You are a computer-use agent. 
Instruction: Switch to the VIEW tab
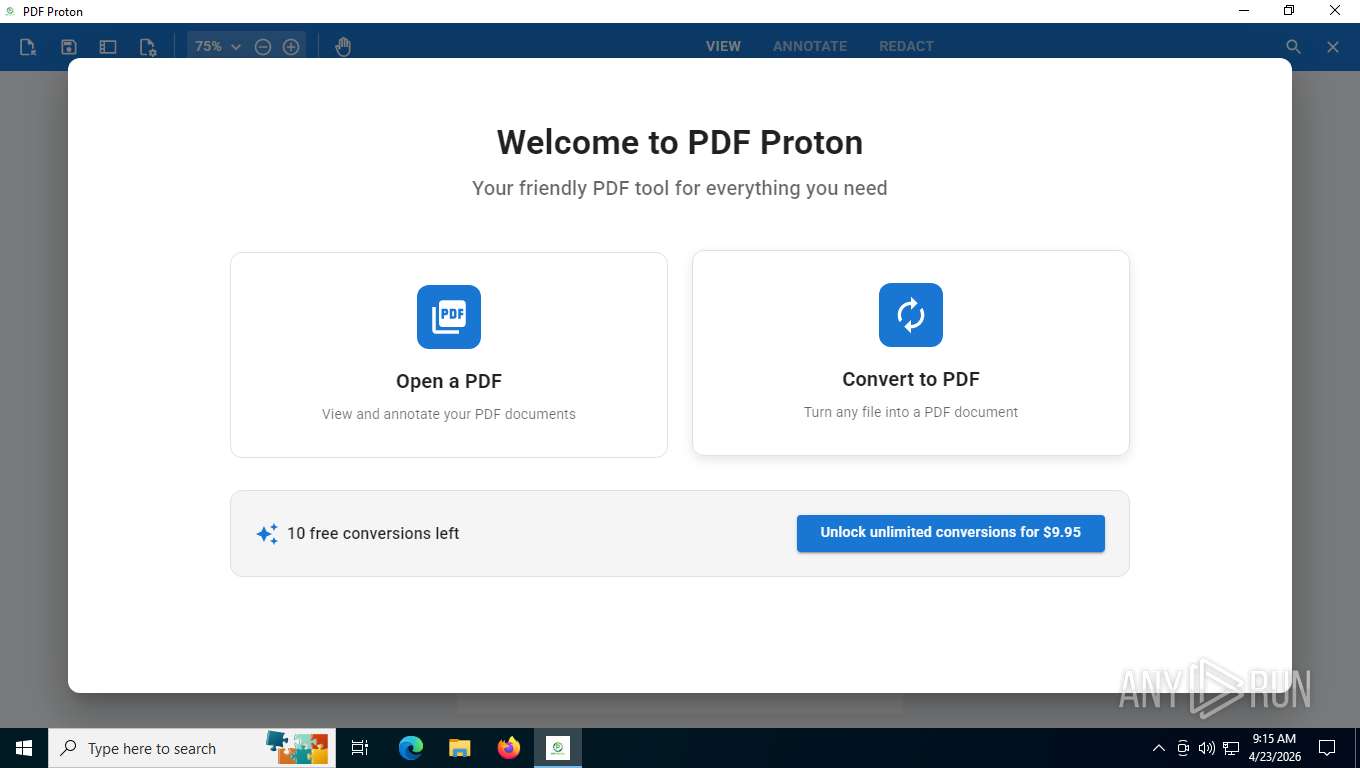(x=723, y=46)
